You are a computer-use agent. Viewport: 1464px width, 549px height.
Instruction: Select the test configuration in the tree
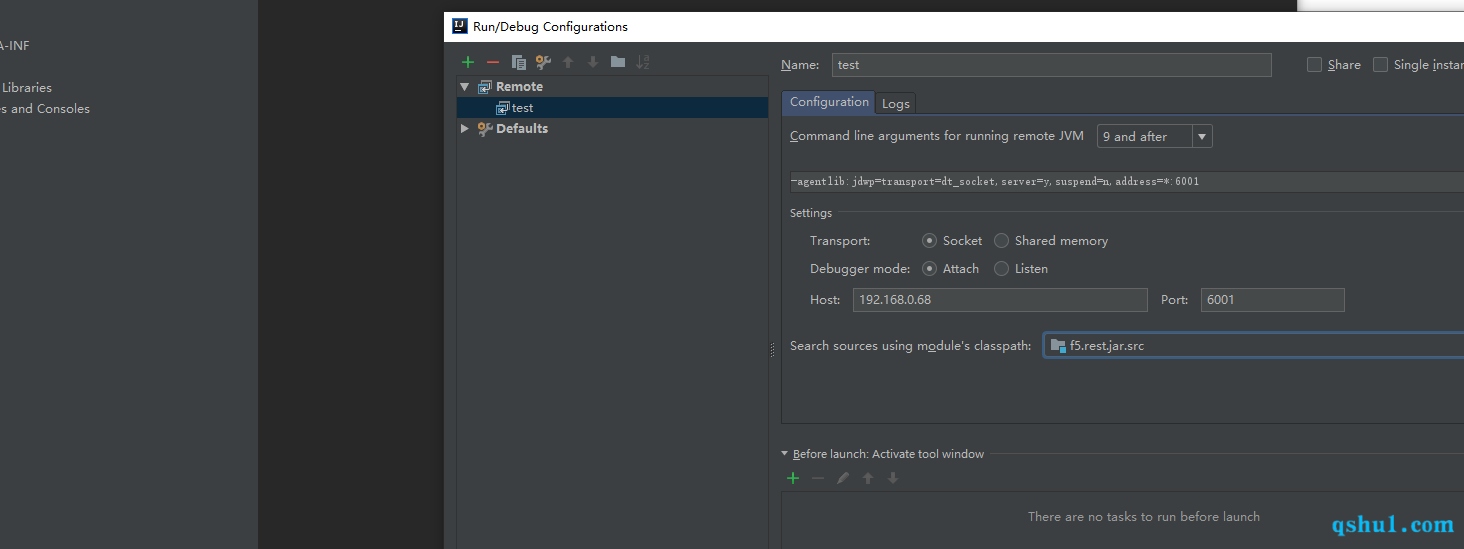[x=613, y=108]
